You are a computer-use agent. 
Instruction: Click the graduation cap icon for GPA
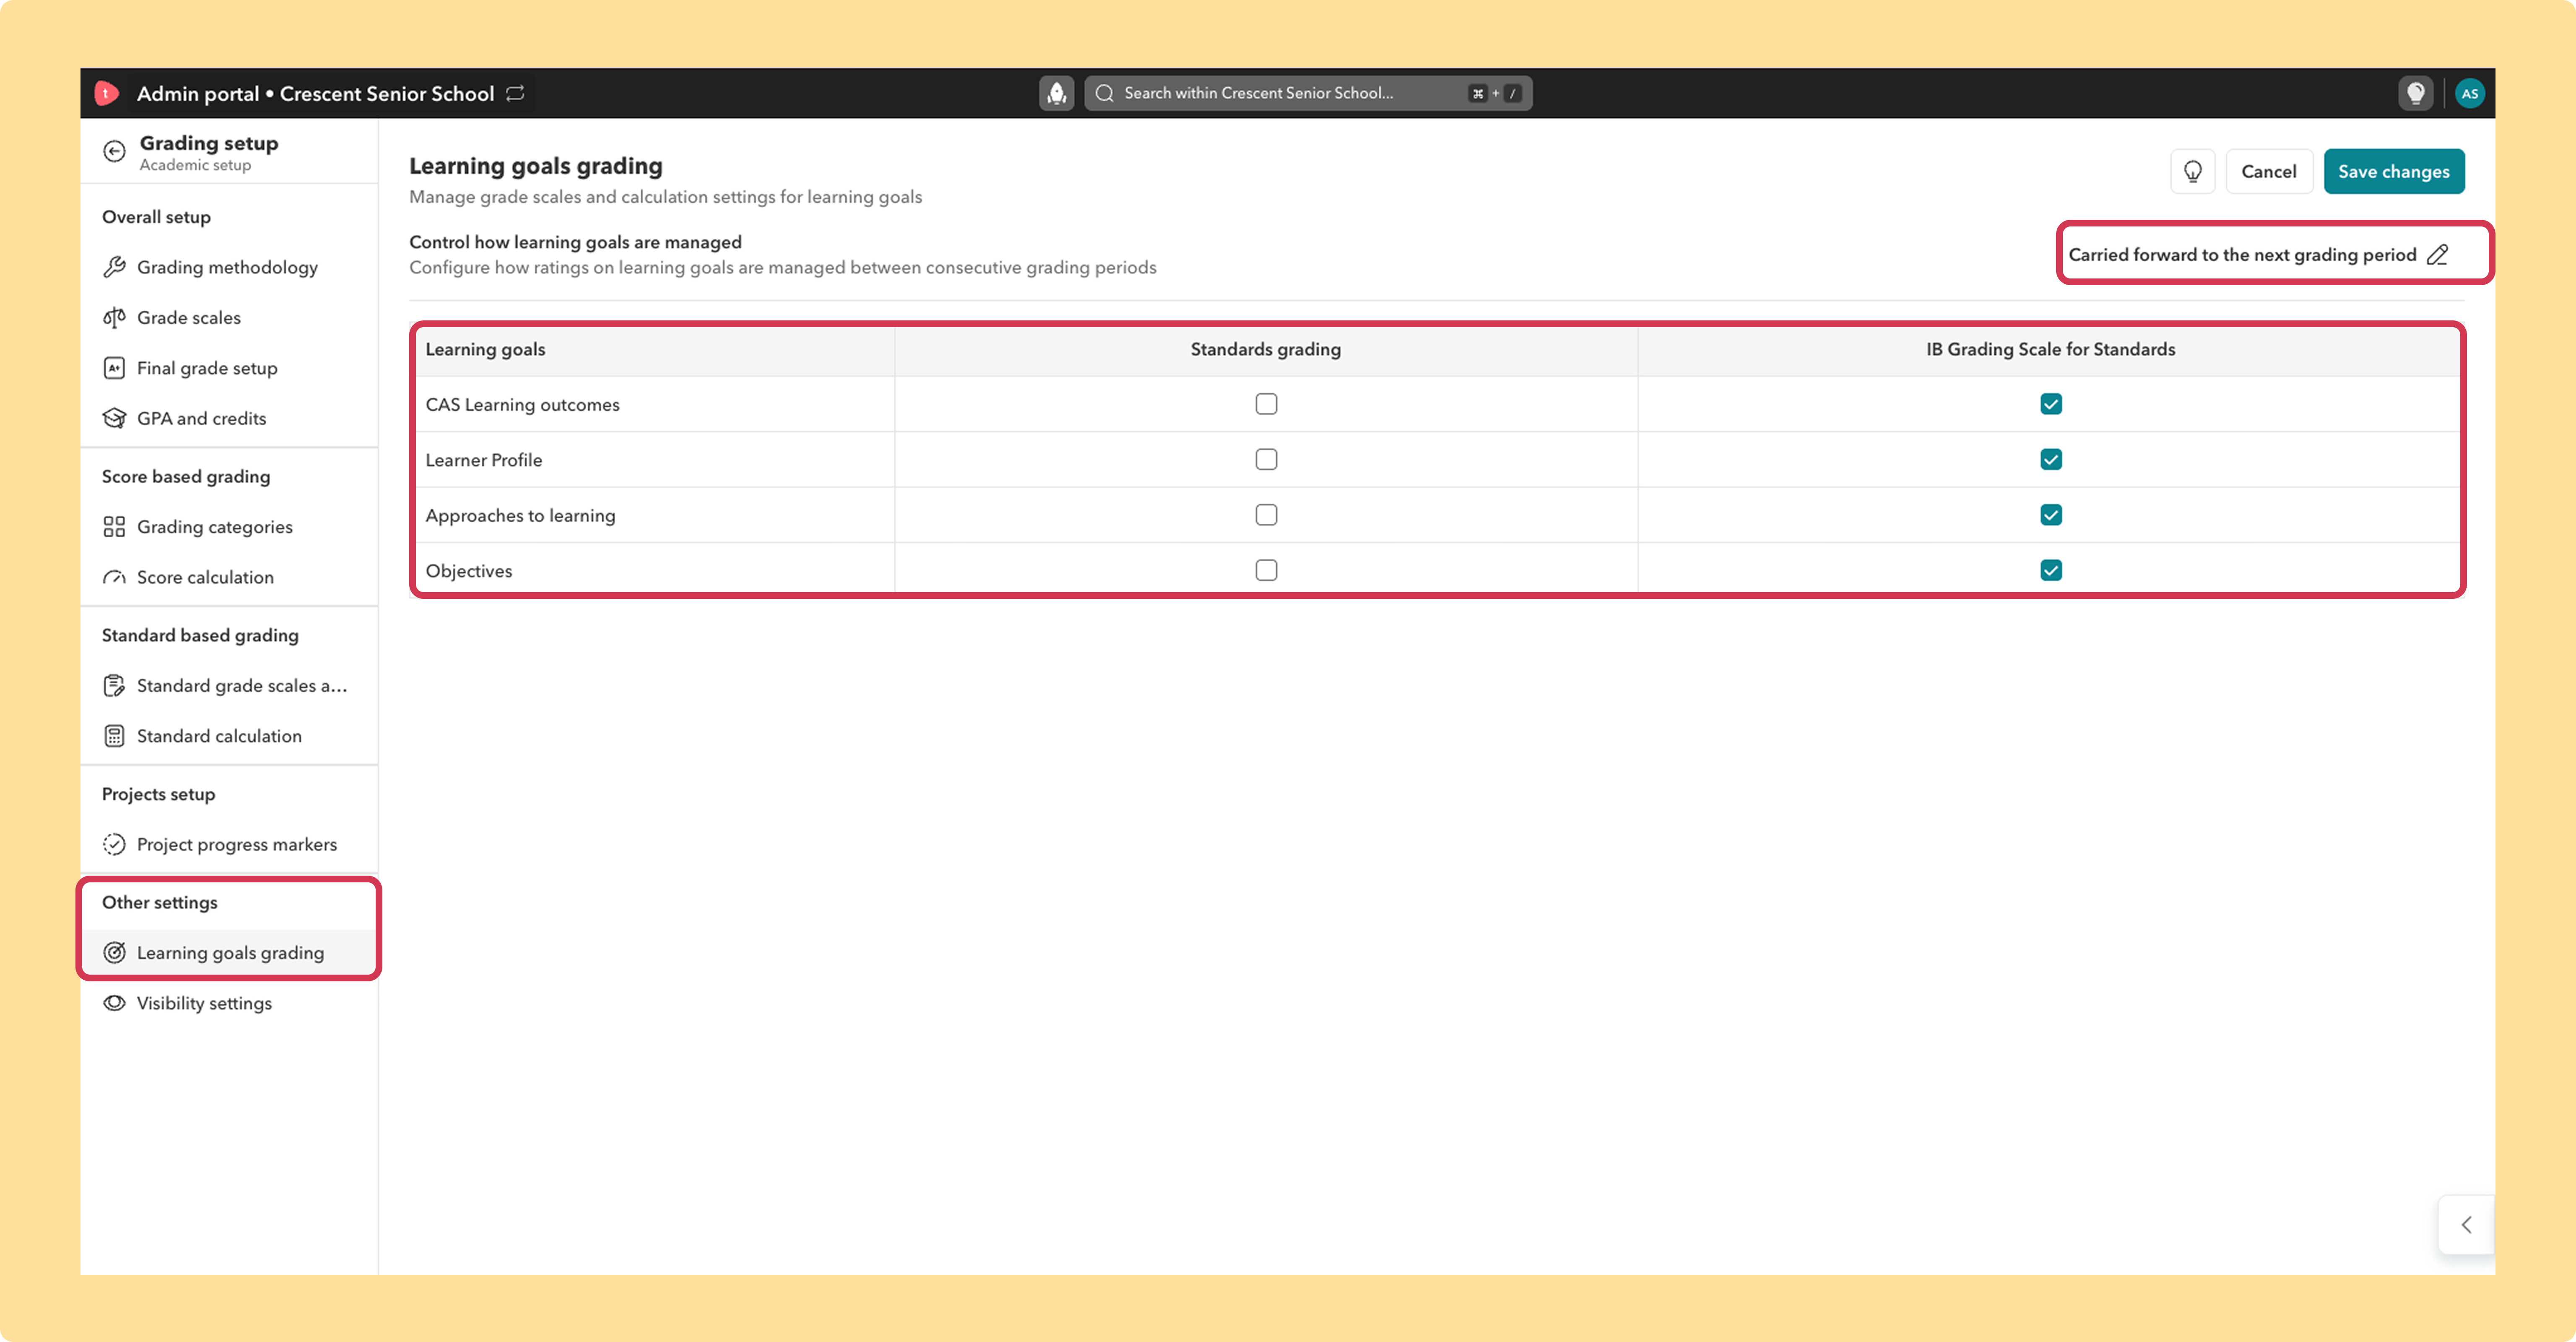(114, 418)
